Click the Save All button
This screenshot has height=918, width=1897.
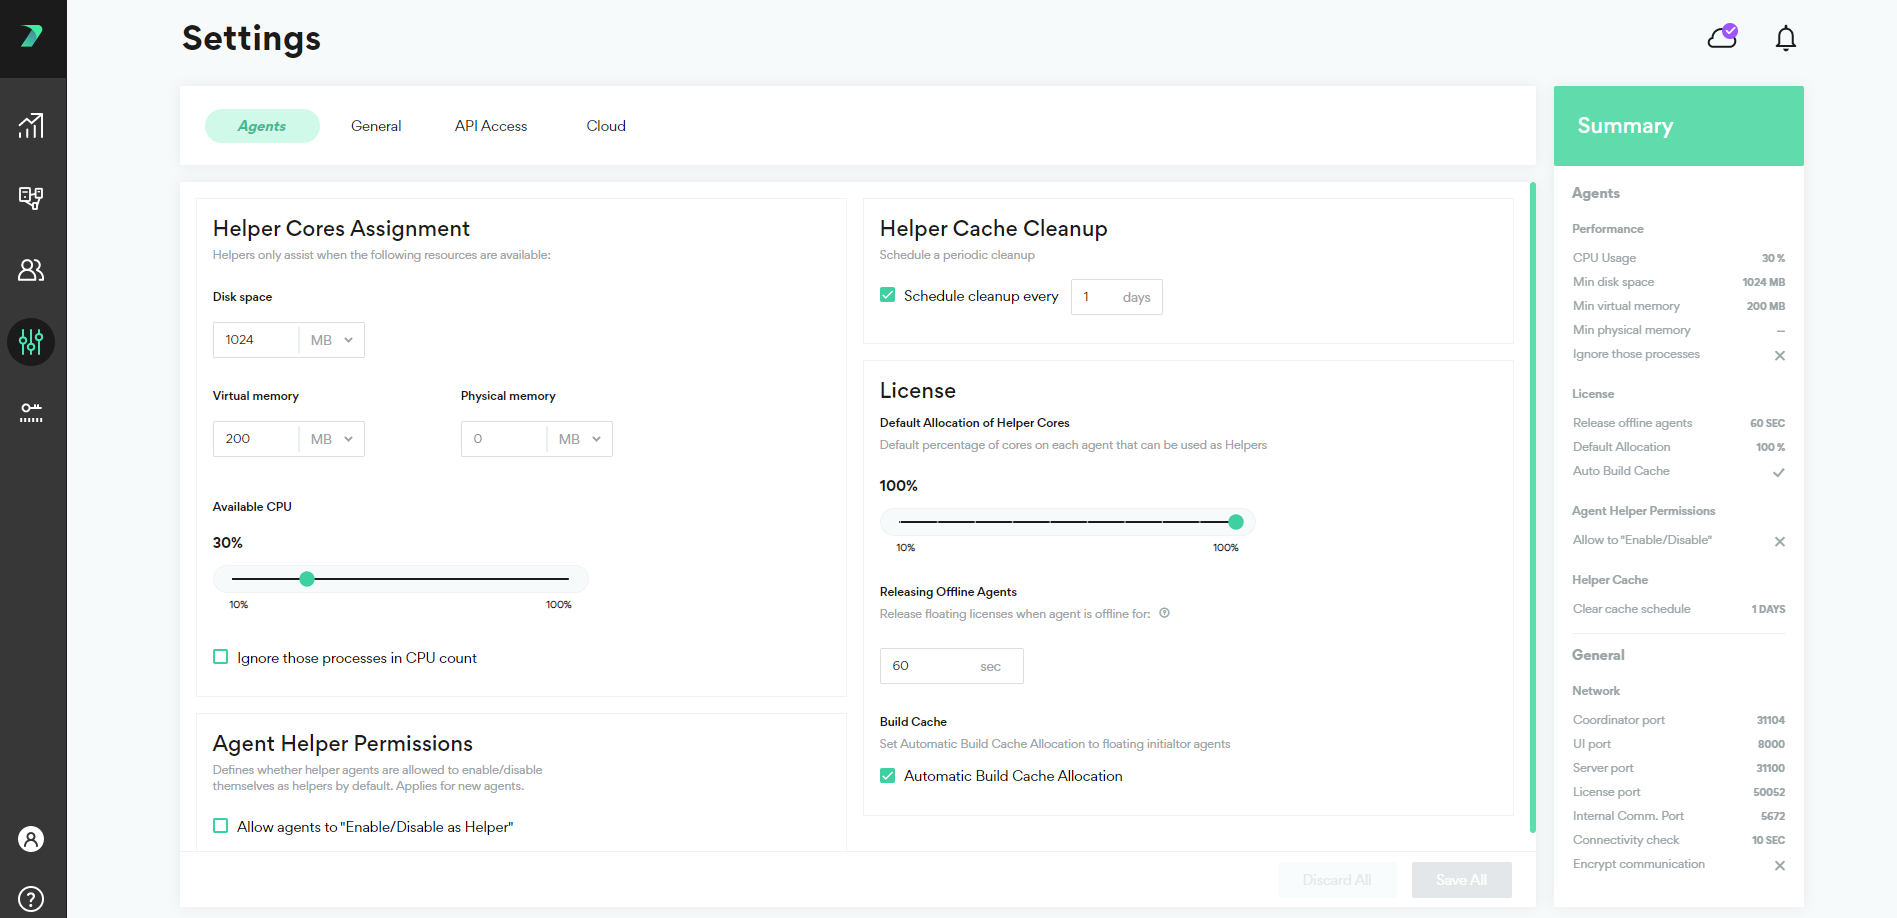[1461, 880]
